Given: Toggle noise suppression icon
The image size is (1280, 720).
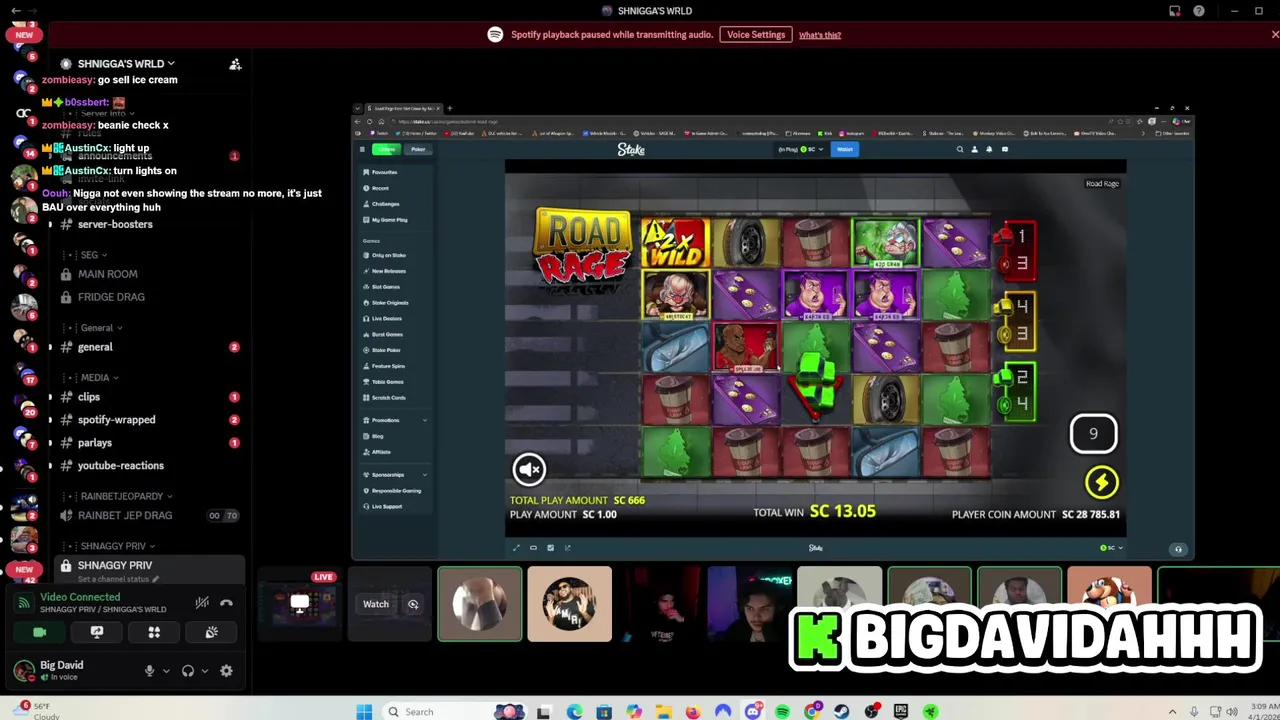Looking at the screenshot, I should tap(202, 603).
